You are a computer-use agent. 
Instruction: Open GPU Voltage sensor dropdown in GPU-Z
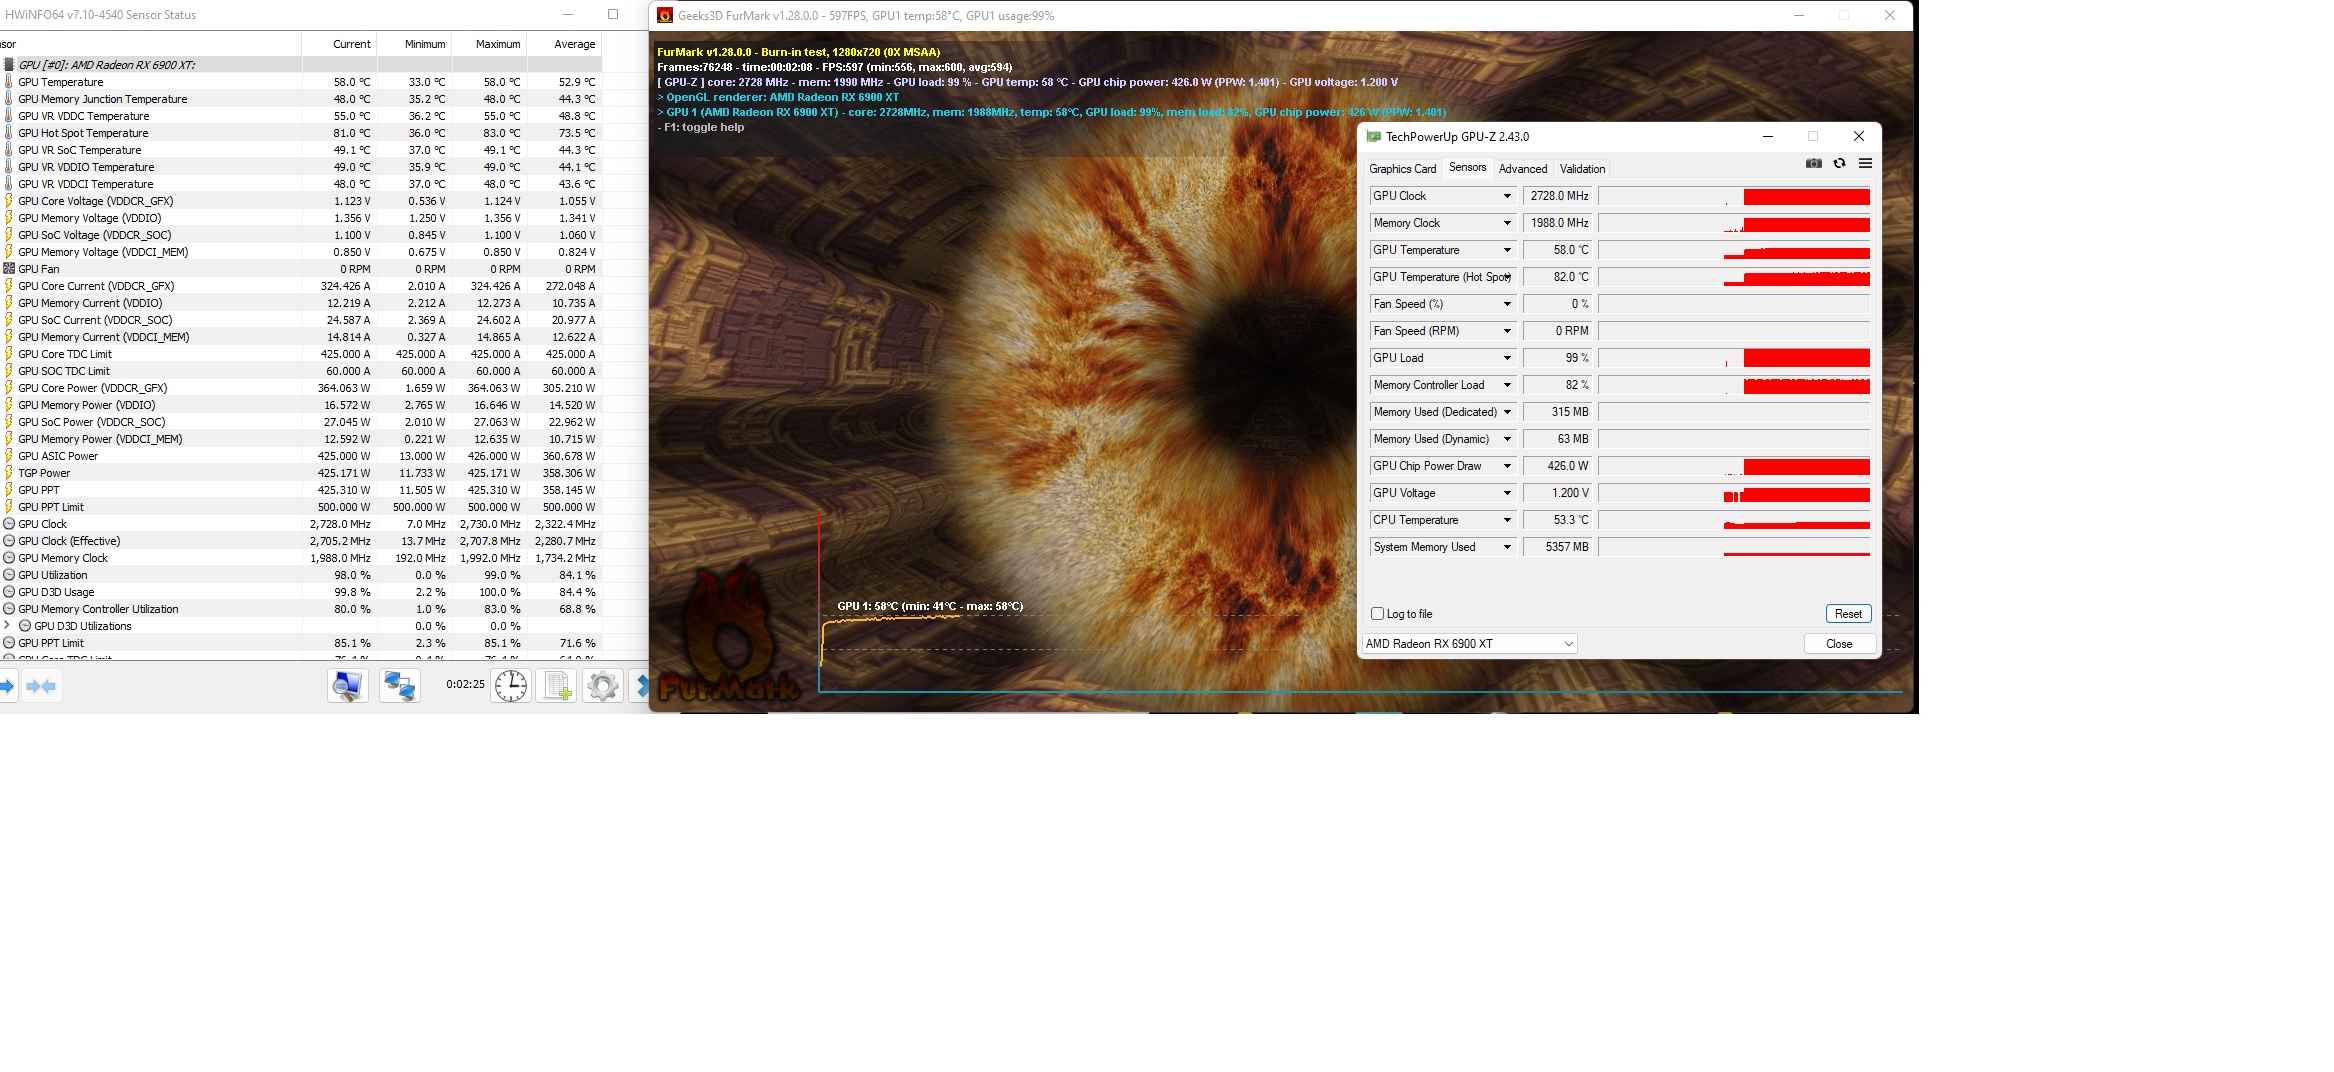[1507, 493]
